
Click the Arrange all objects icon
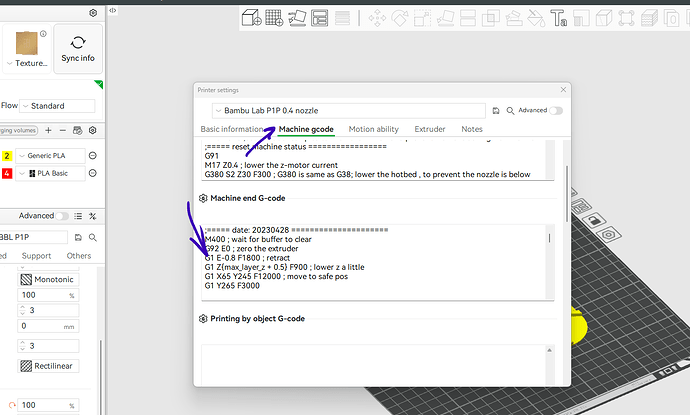319,18
